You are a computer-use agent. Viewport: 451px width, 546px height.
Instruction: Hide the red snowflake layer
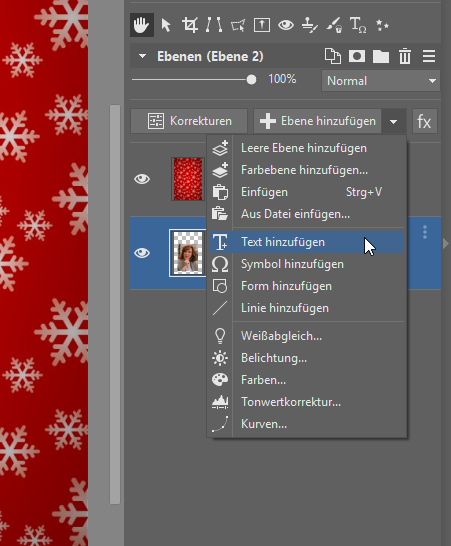point(142,179)
